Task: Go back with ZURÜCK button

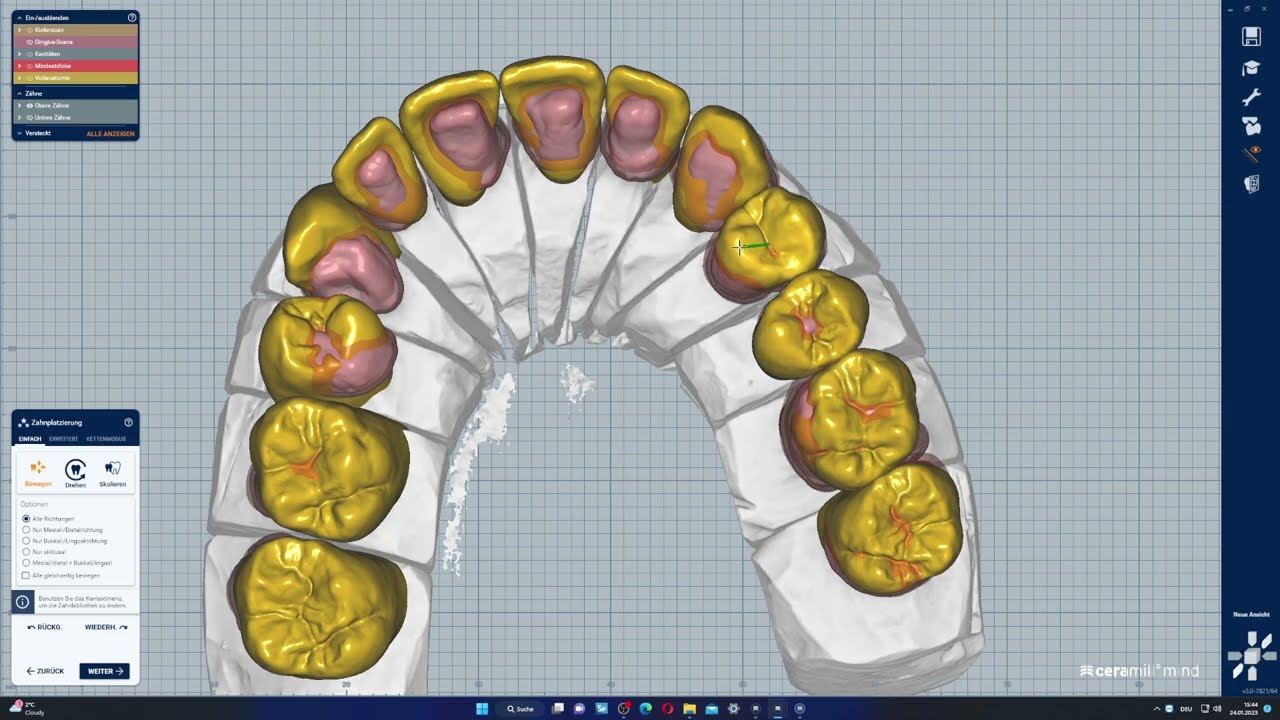Action: click(x=45, y=671)
